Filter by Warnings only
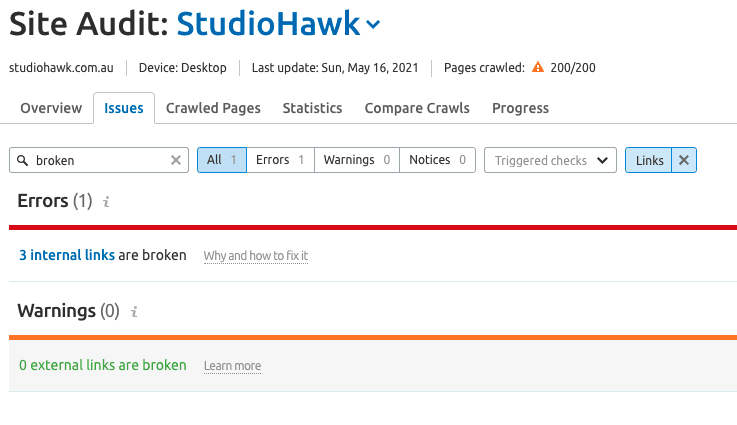Screen dimensions: 737x425 [x=356, y=160]
